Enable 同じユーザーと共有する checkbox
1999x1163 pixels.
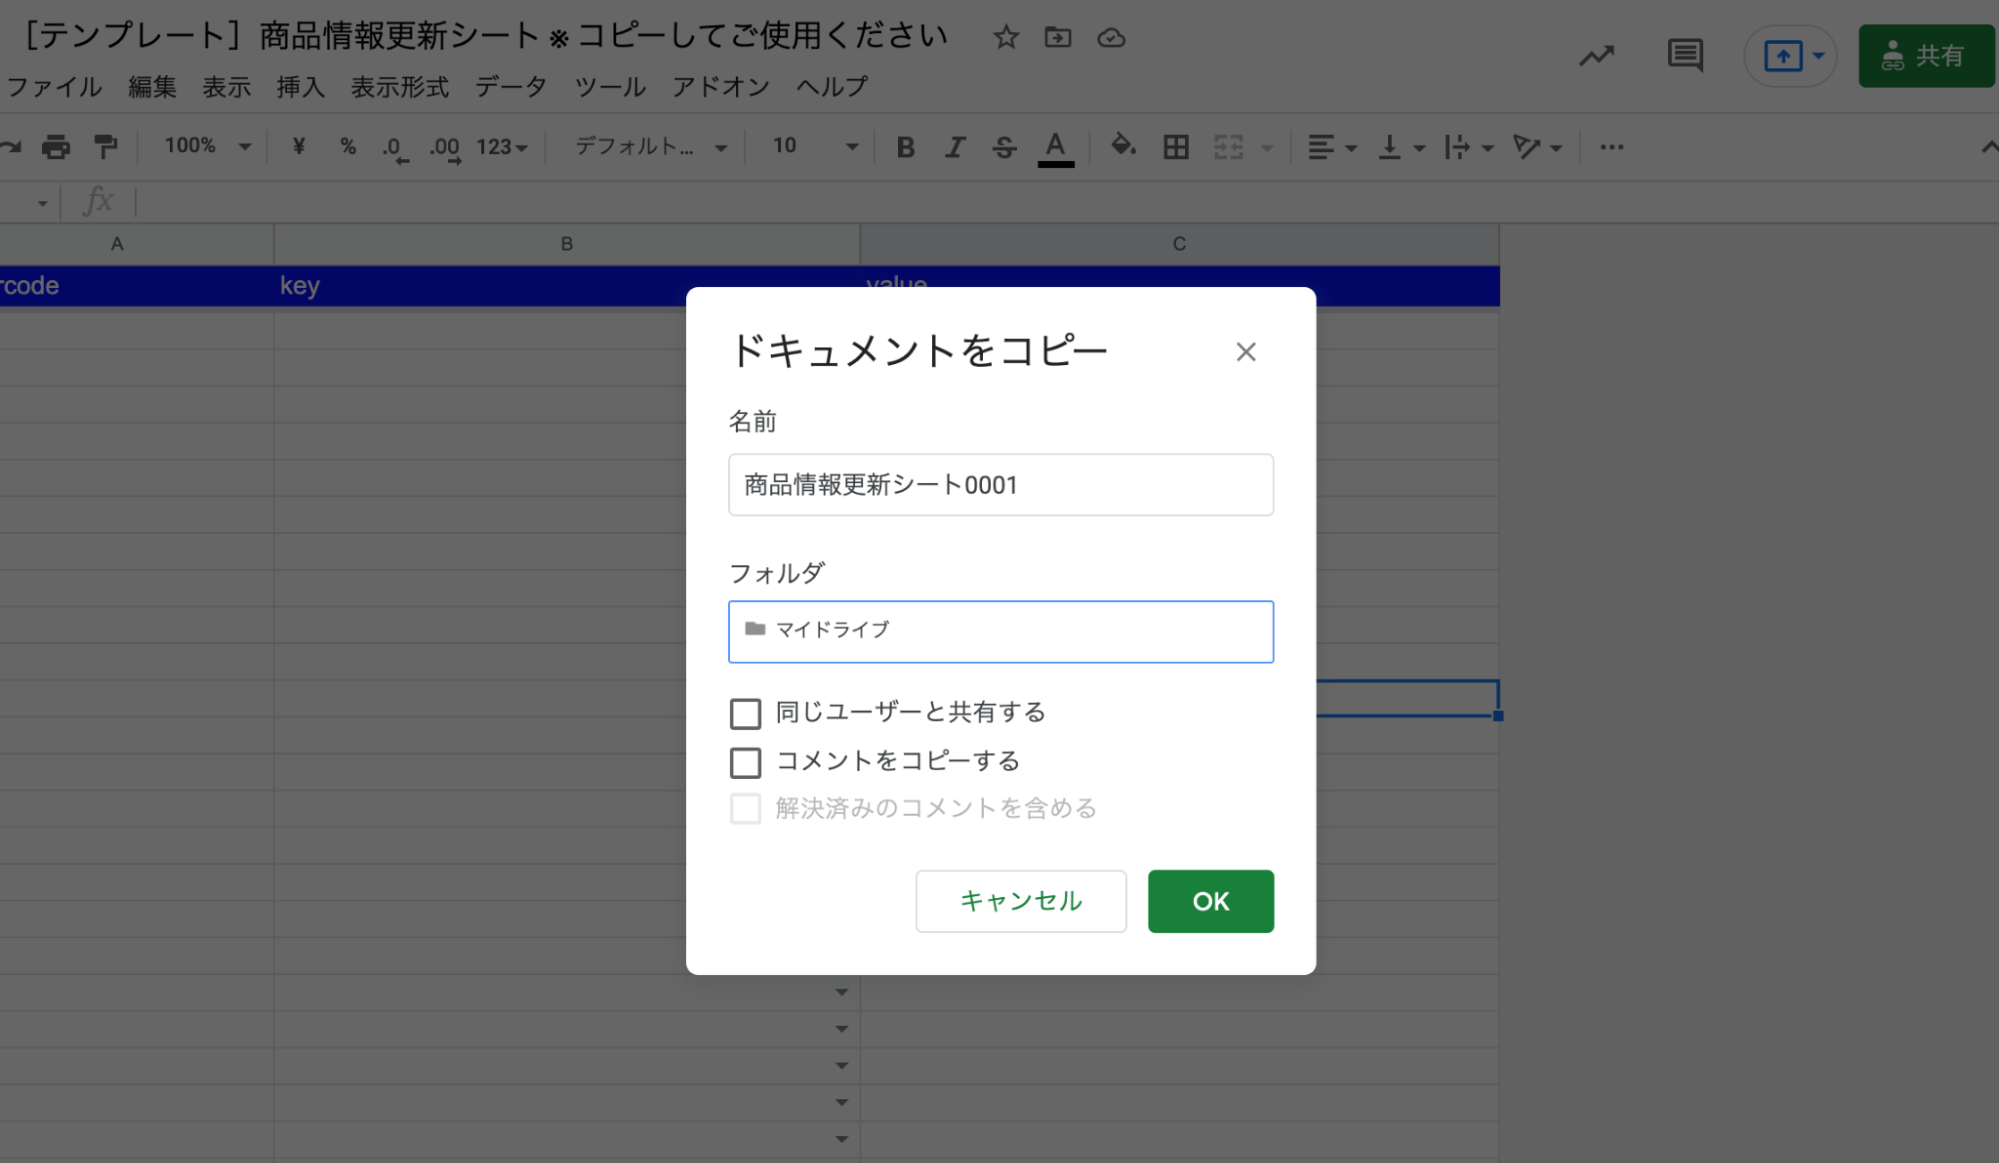coord(745,713)
